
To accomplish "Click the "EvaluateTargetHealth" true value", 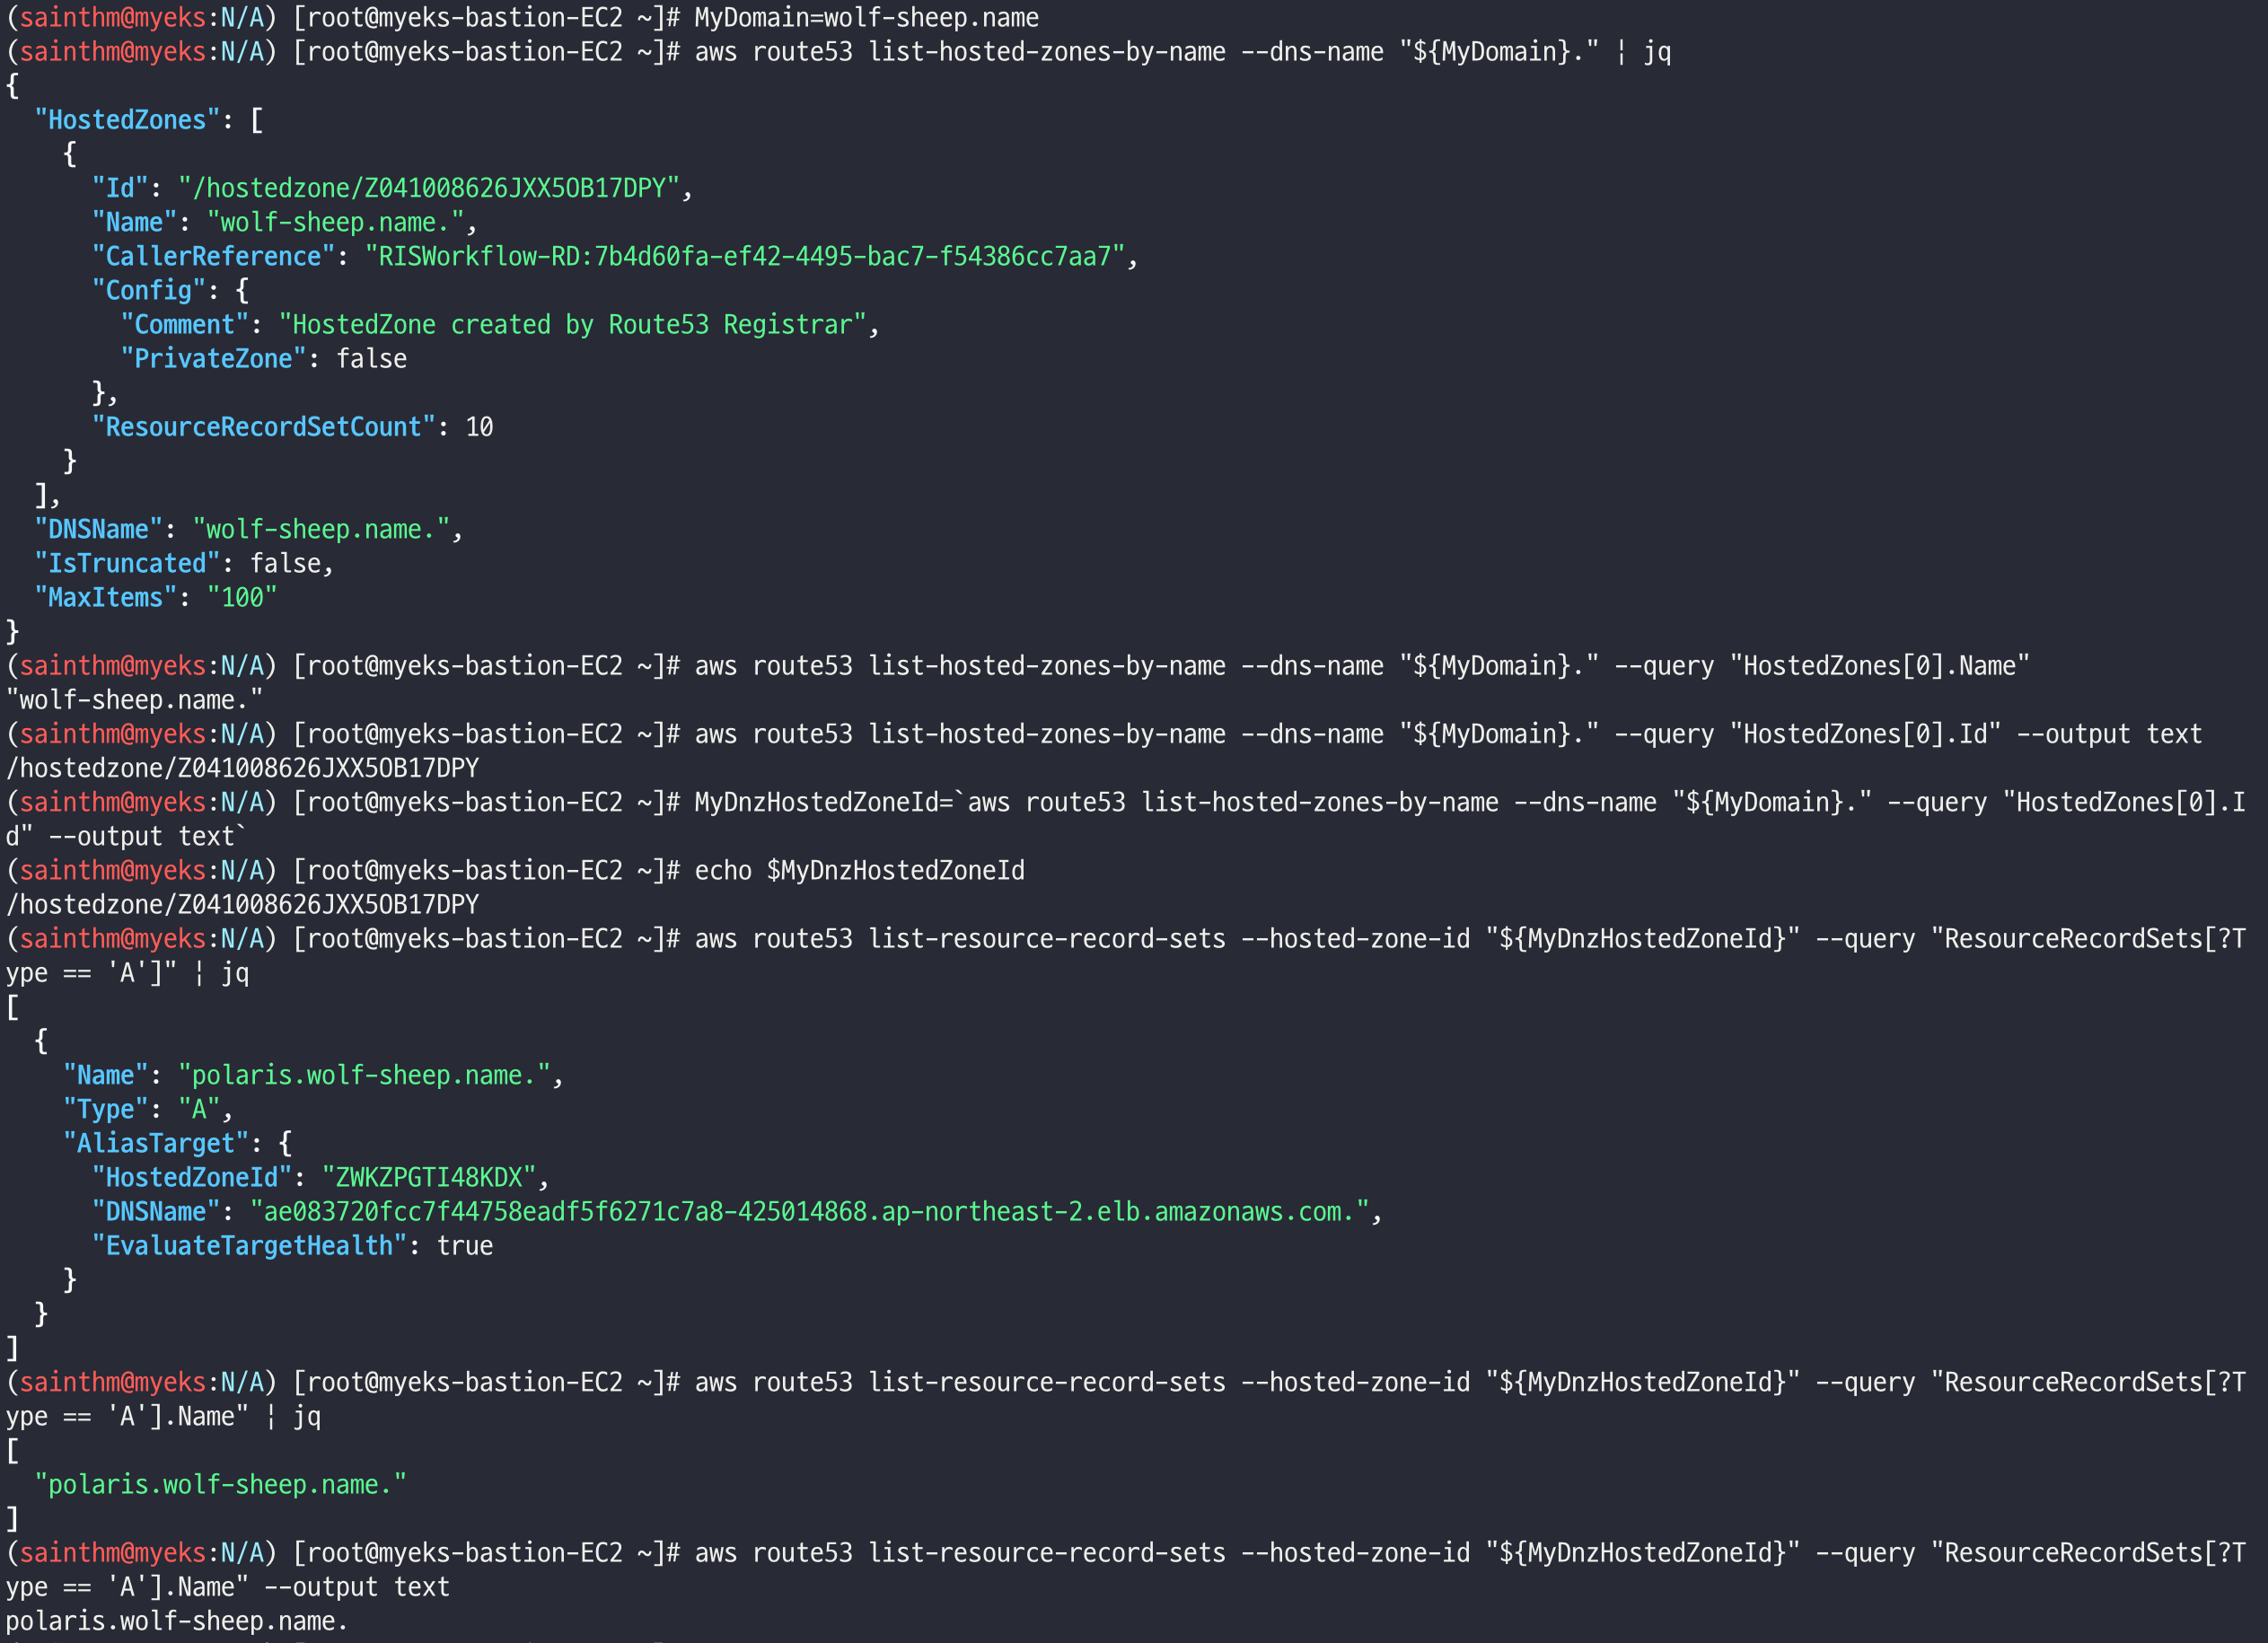I will coord(464,1246).
